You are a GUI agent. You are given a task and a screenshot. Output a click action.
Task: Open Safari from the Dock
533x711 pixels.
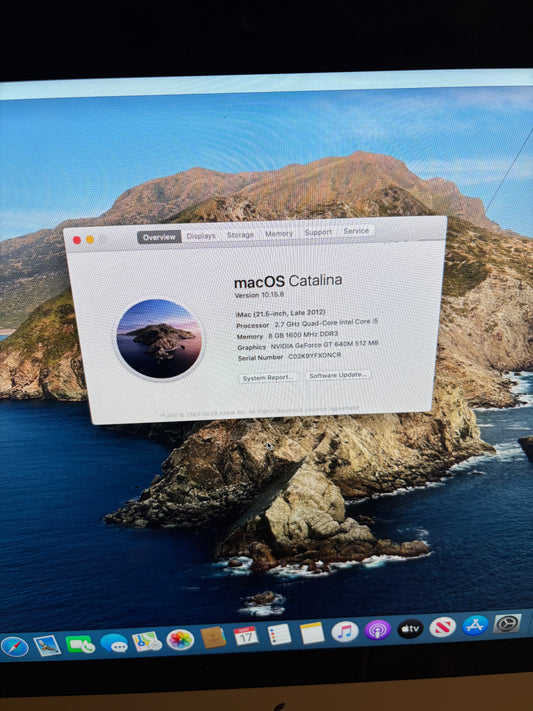15,647
